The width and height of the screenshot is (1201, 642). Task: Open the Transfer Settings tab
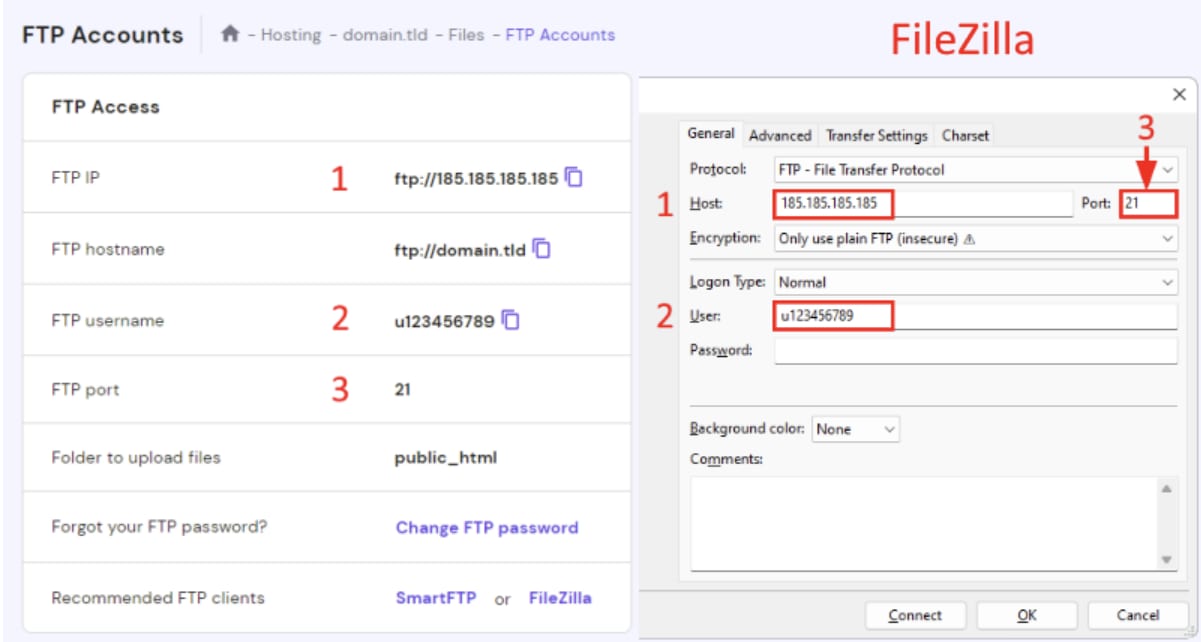click(x=876, y=136)
